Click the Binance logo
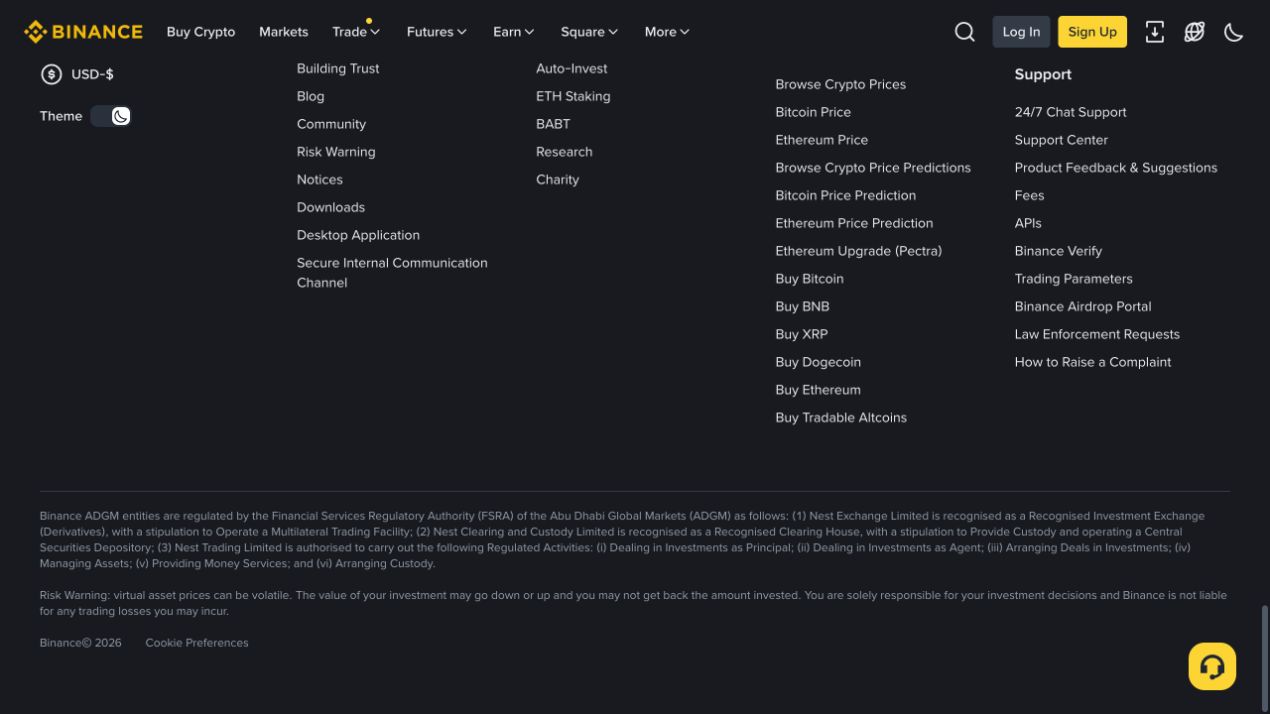Screen dimensions: 1270x714 coord(83,32)
